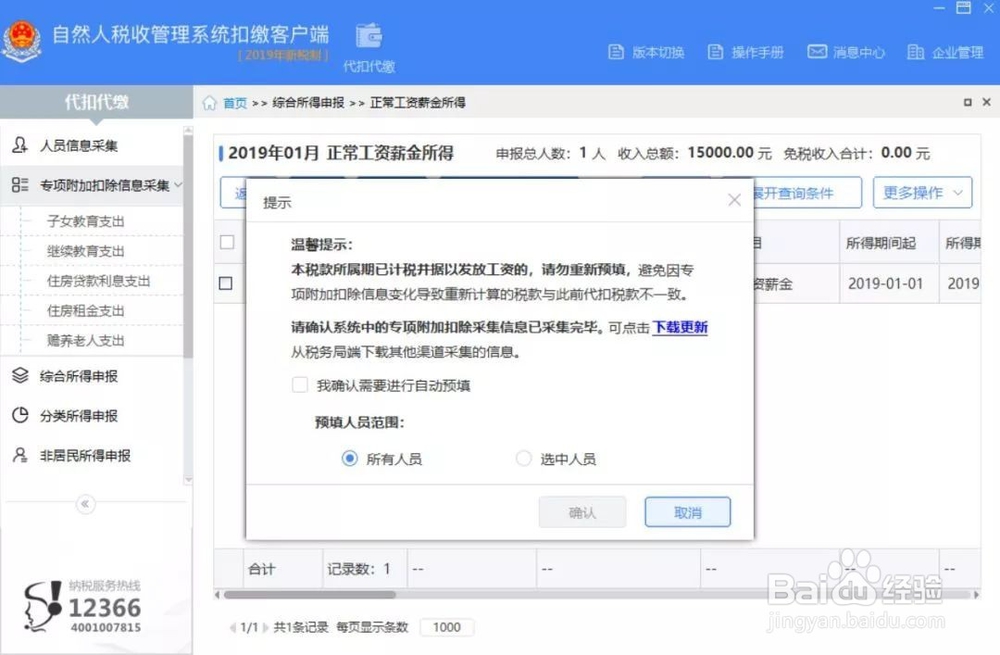This screenshot has height=655, width=1000.
Task: Click the 每页显示条数 input field
Action: pos(446,628)
